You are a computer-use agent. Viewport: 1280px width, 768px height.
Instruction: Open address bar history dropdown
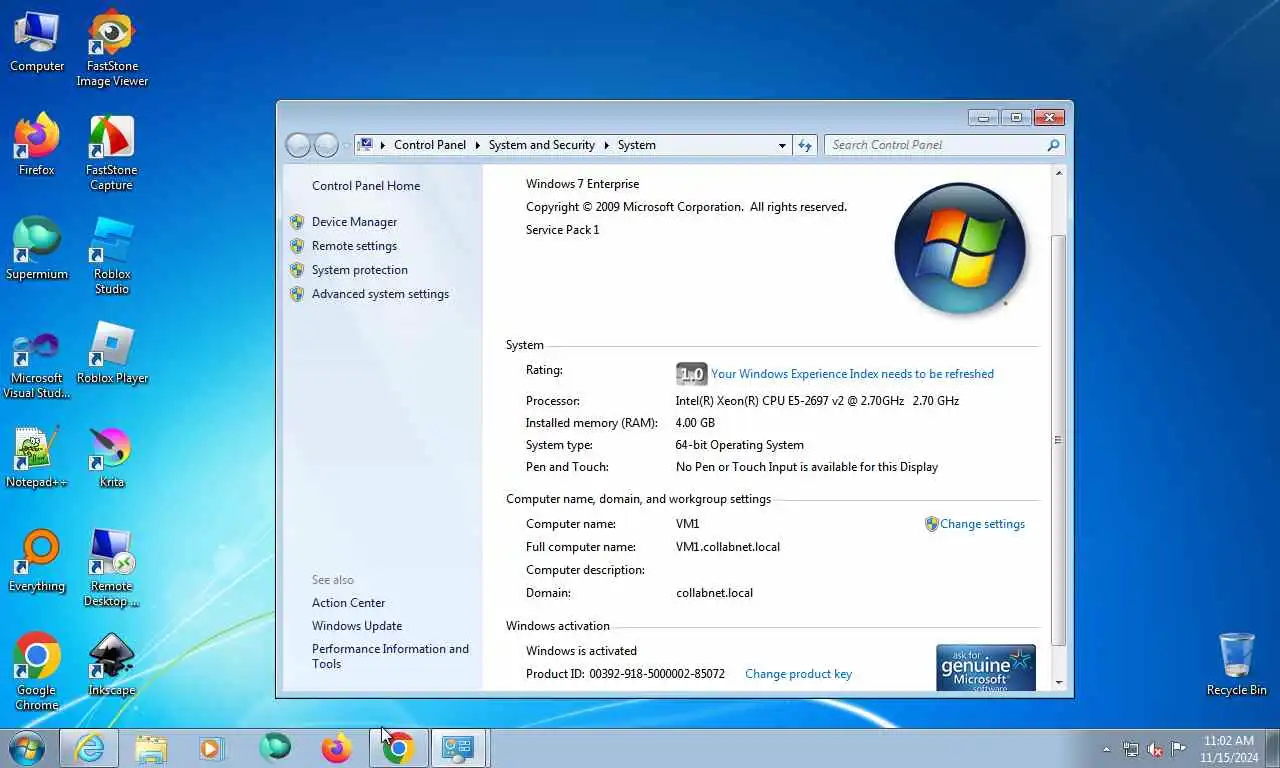[x=782, y=145]
